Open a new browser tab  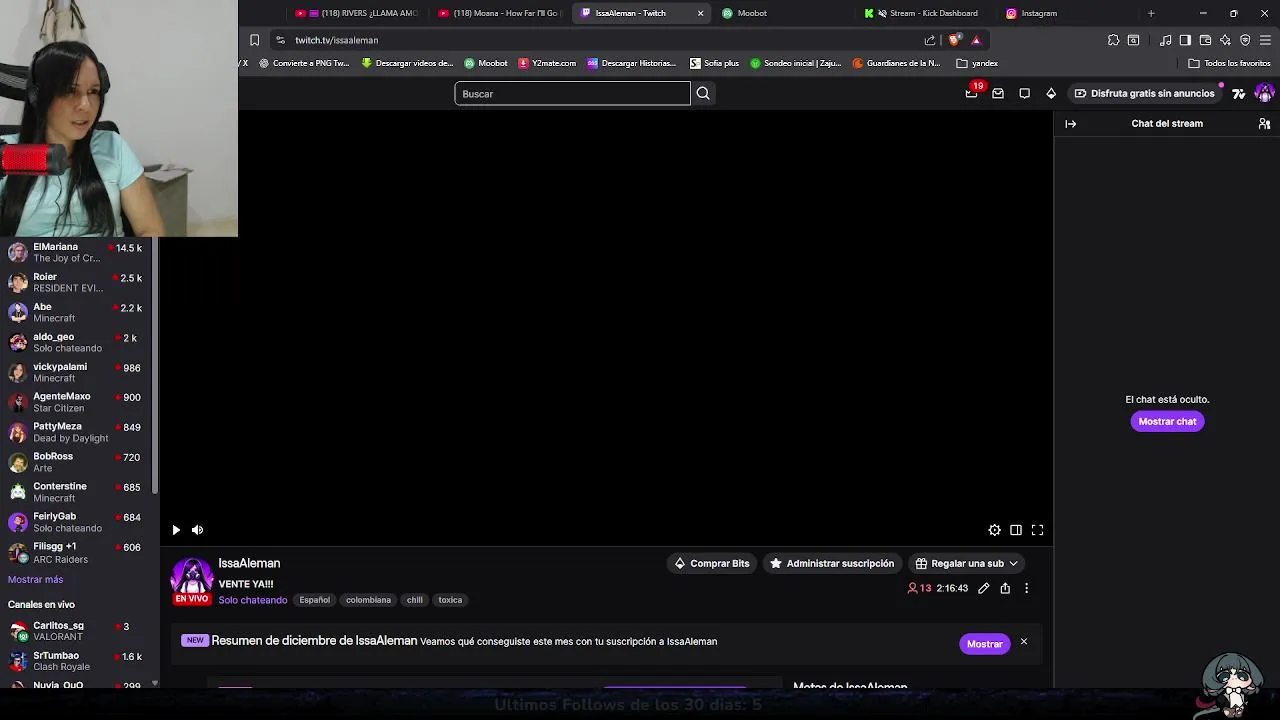[1151, 13]
